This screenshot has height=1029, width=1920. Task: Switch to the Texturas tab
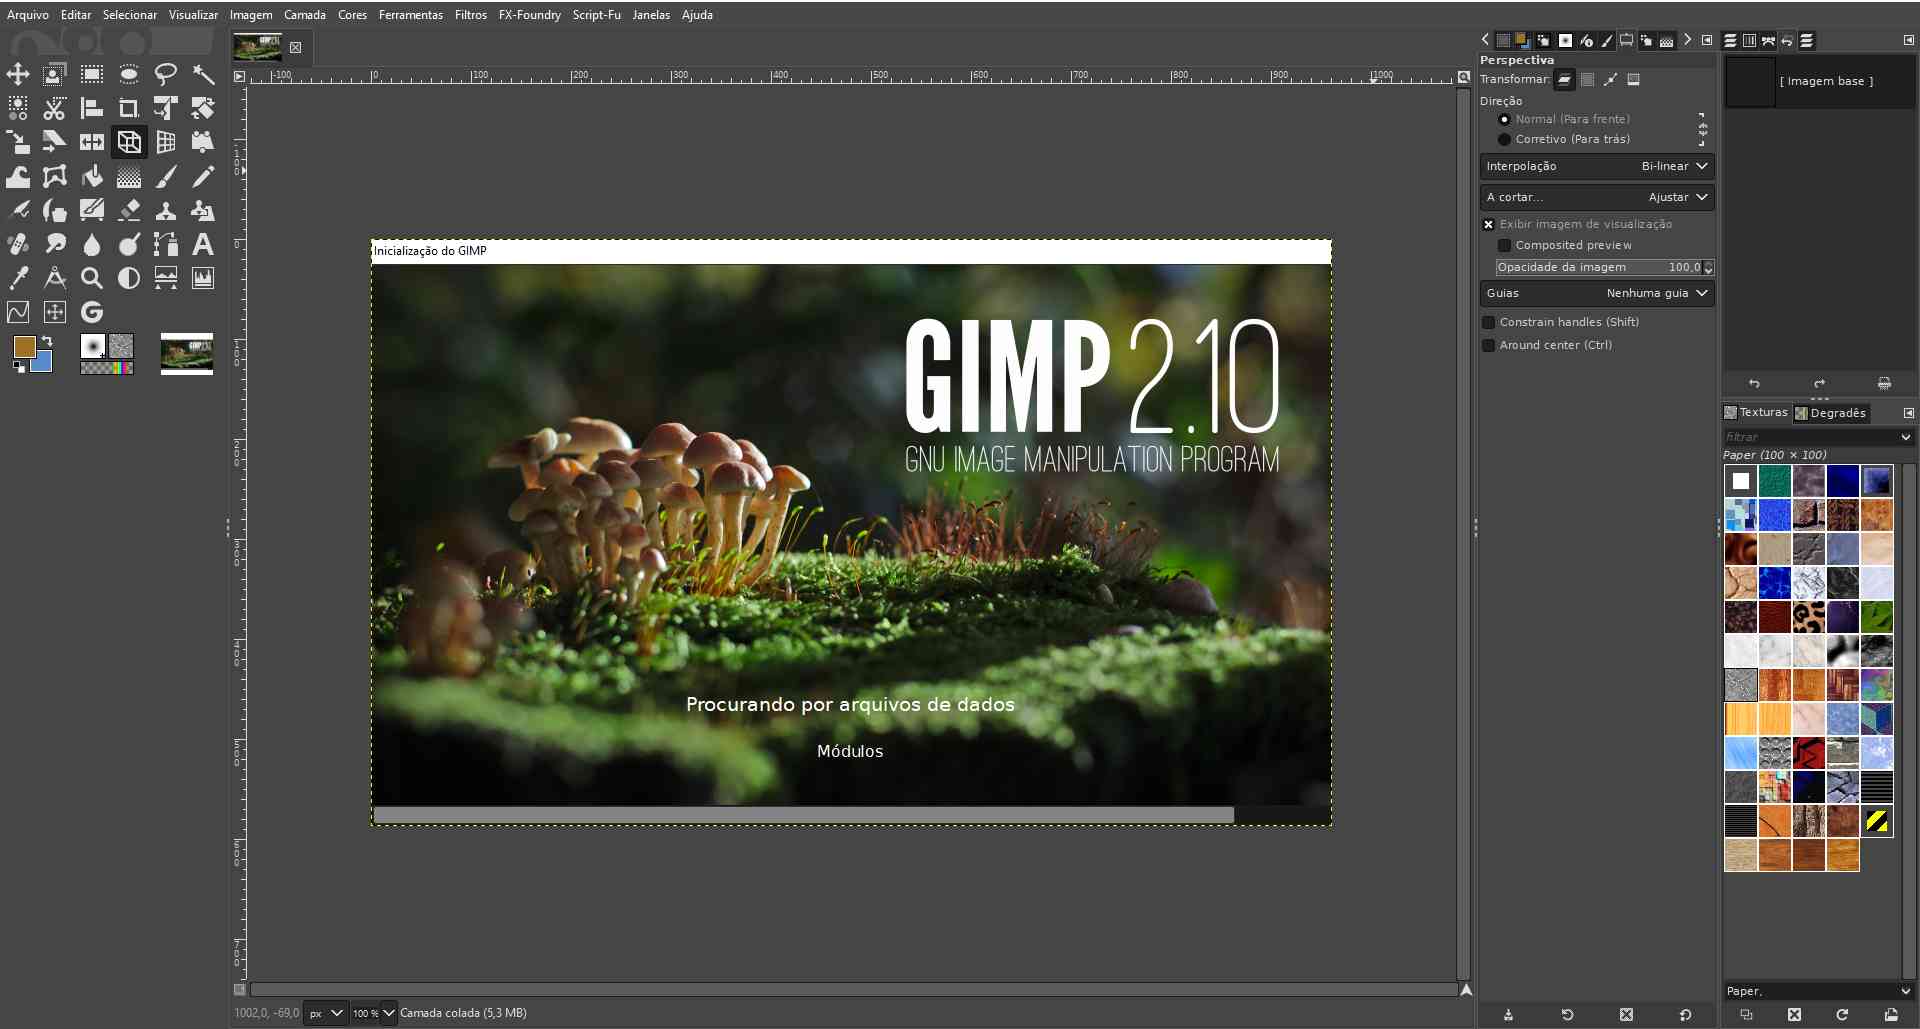click(x=1756, y=412)
